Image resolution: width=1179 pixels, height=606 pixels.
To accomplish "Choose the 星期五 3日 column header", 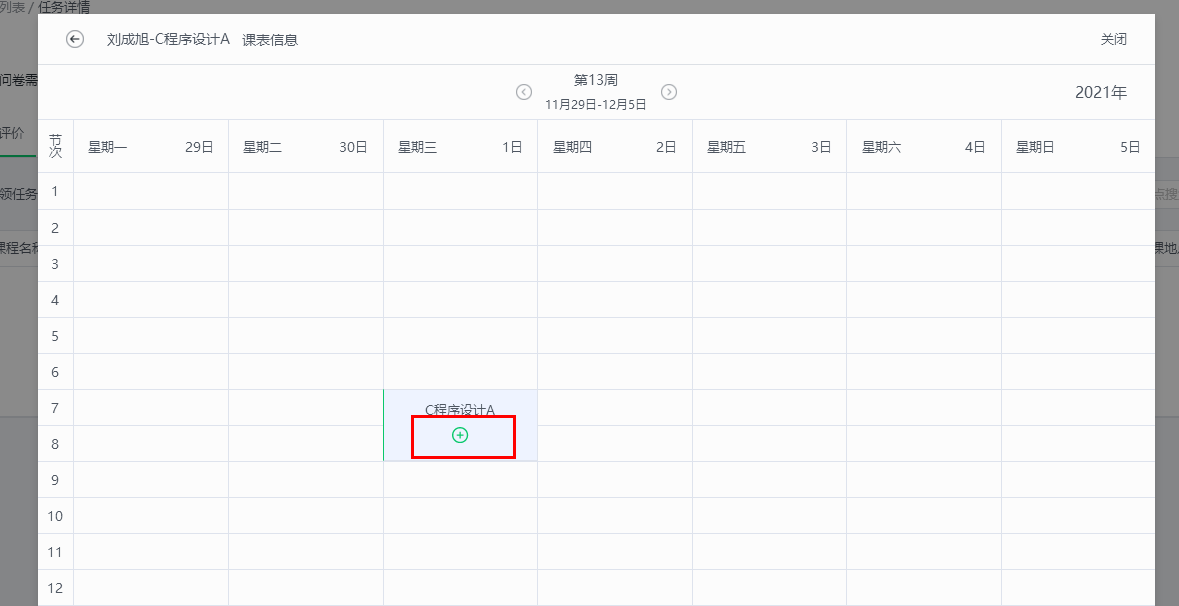I will tap(769, 147).
